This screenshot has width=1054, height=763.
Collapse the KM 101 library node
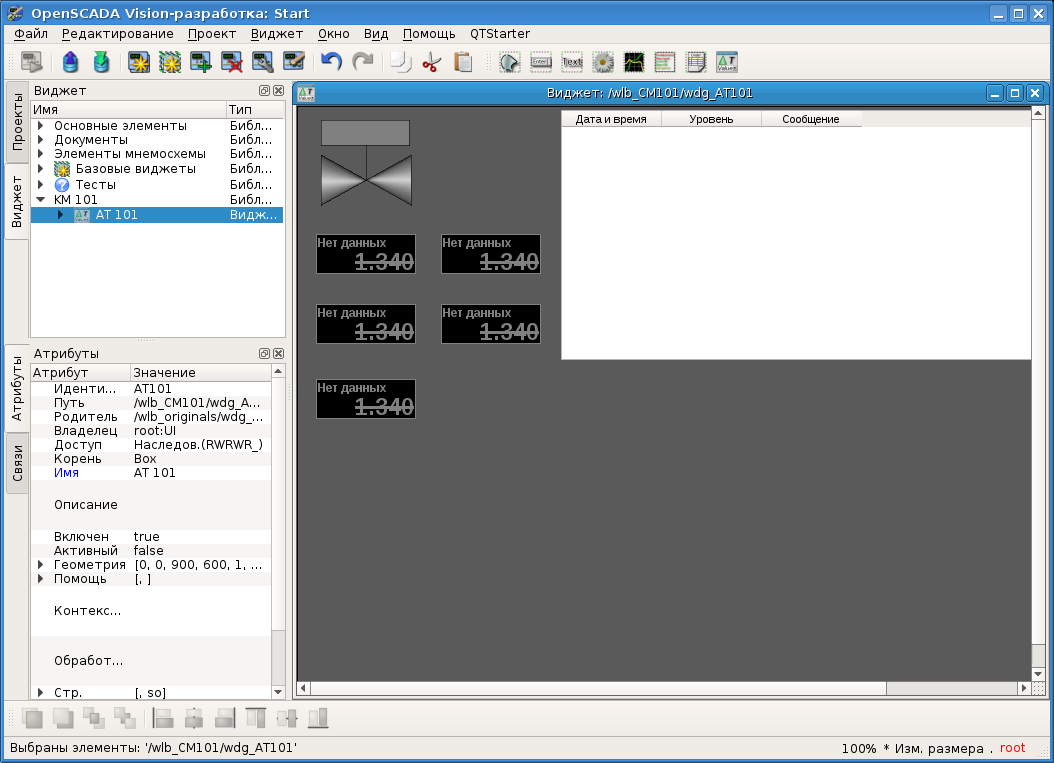coord(41,200)
